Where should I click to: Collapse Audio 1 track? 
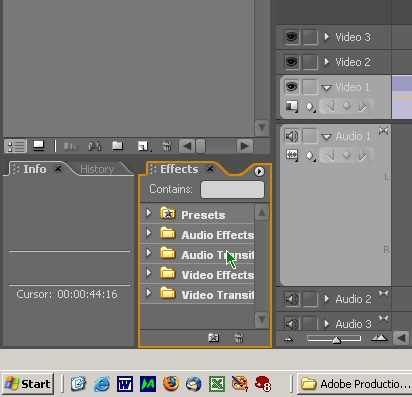click(x=326, y=137)
